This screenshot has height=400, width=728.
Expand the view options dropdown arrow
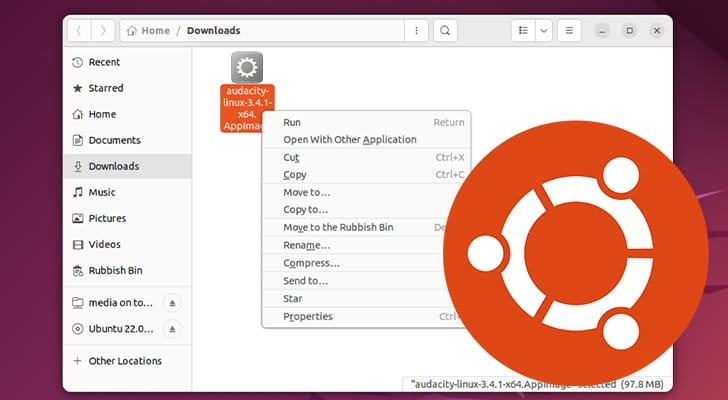coord(544,31)
